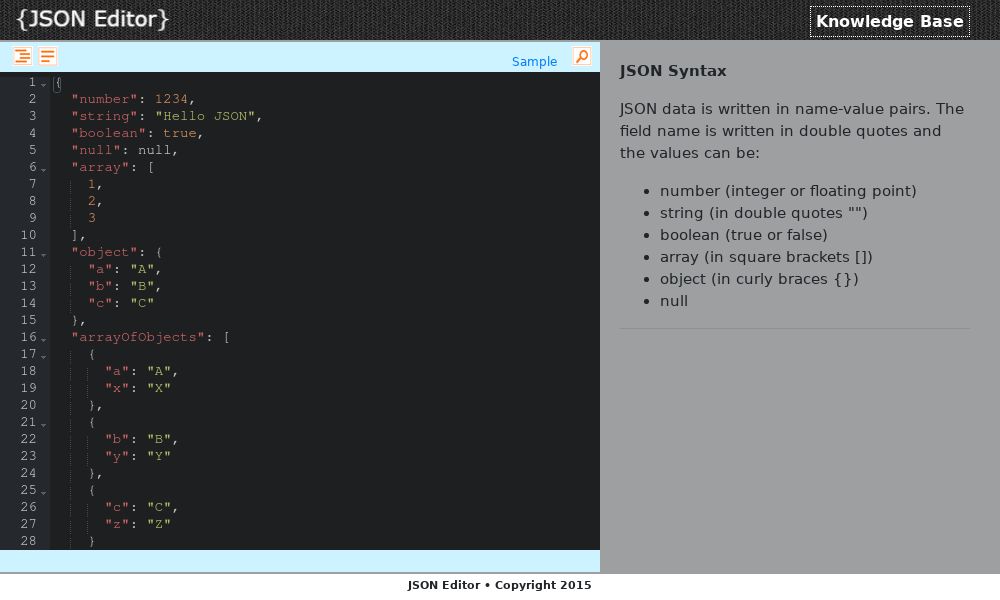Viewport: 1000px width, 600px height.
Task: Collapse the "object" node on line 11
Action: coord(44,256)
